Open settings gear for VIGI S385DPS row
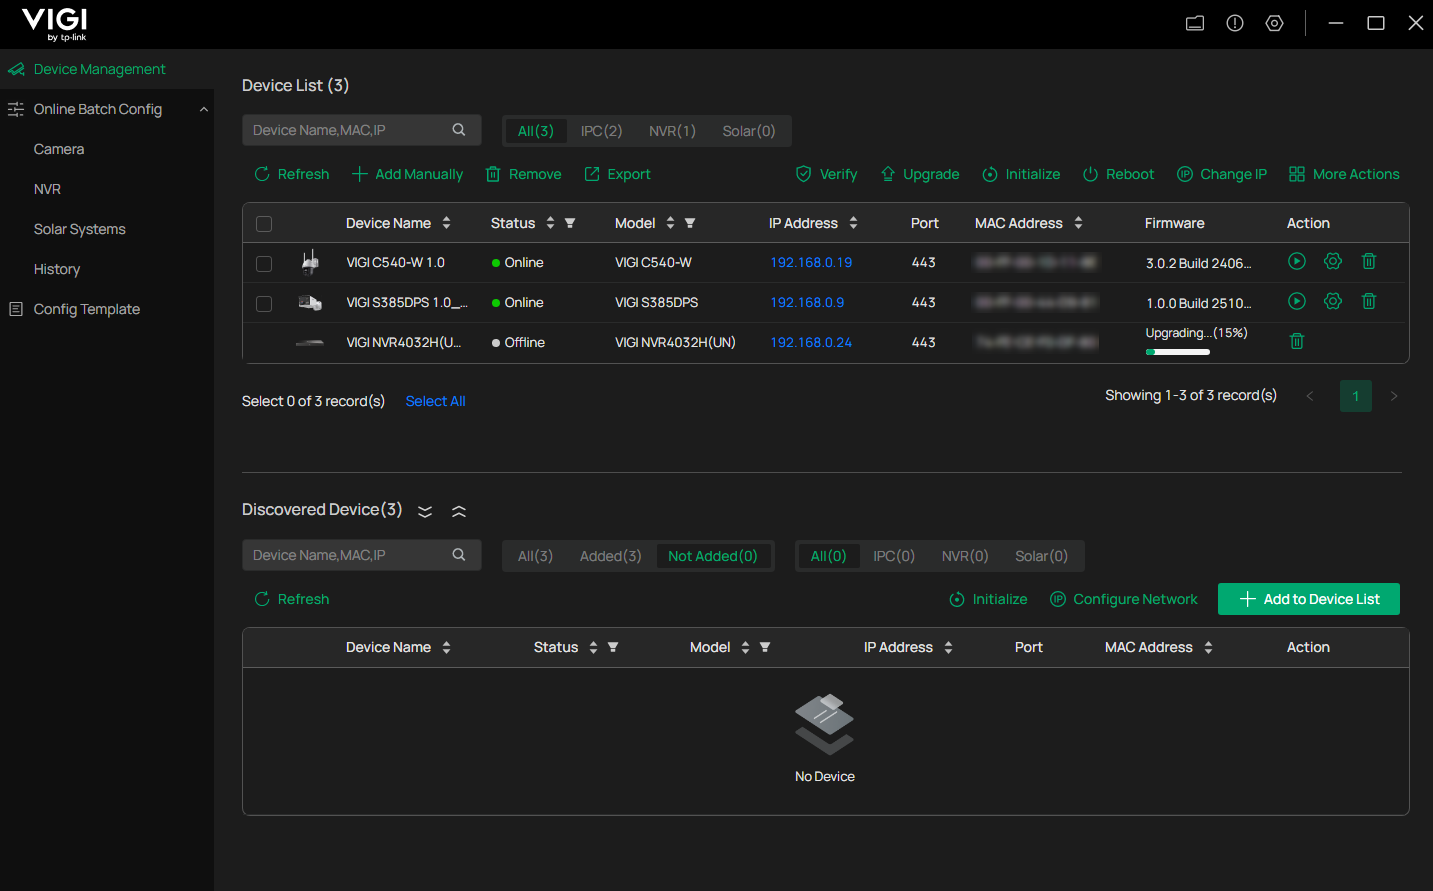Image resolution: width=1433 pixels, height=891 pixels. [1333, 302]
